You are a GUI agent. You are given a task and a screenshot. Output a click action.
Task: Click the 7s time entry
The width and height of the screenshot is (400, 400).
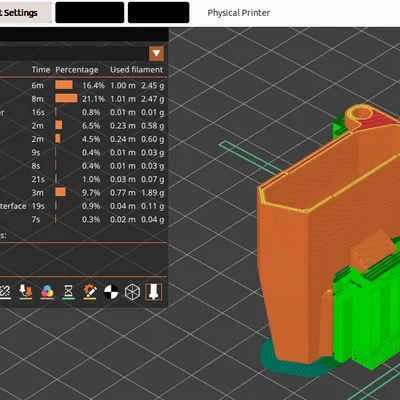(36, 219)
